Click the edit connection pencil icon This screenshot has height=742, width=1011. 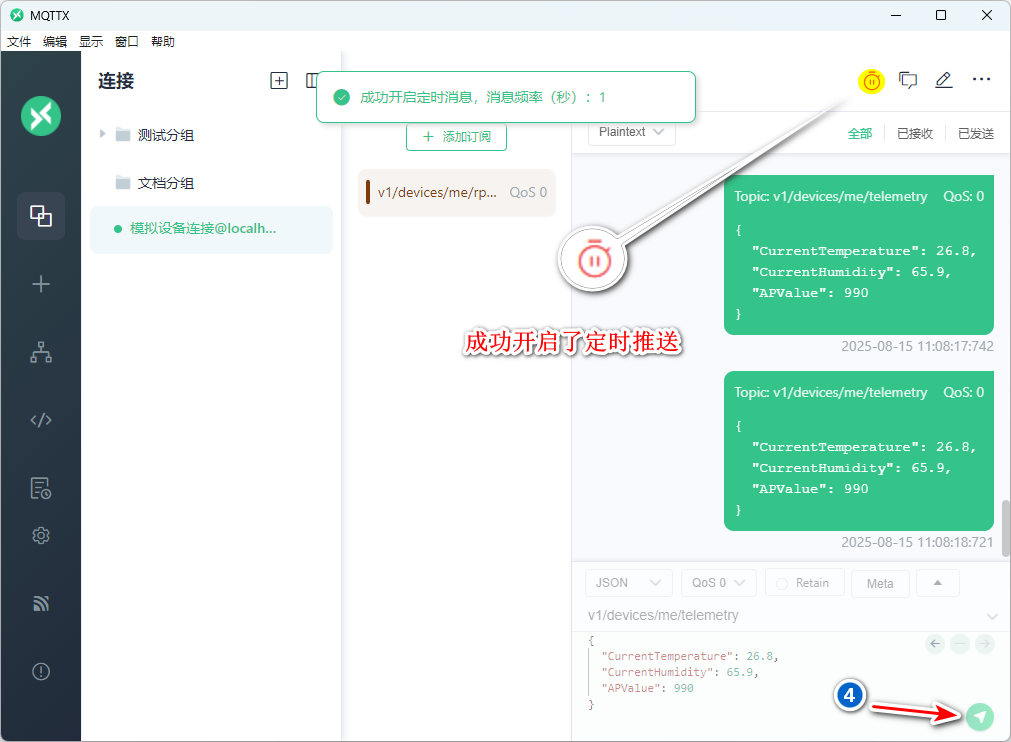[943, 81]
